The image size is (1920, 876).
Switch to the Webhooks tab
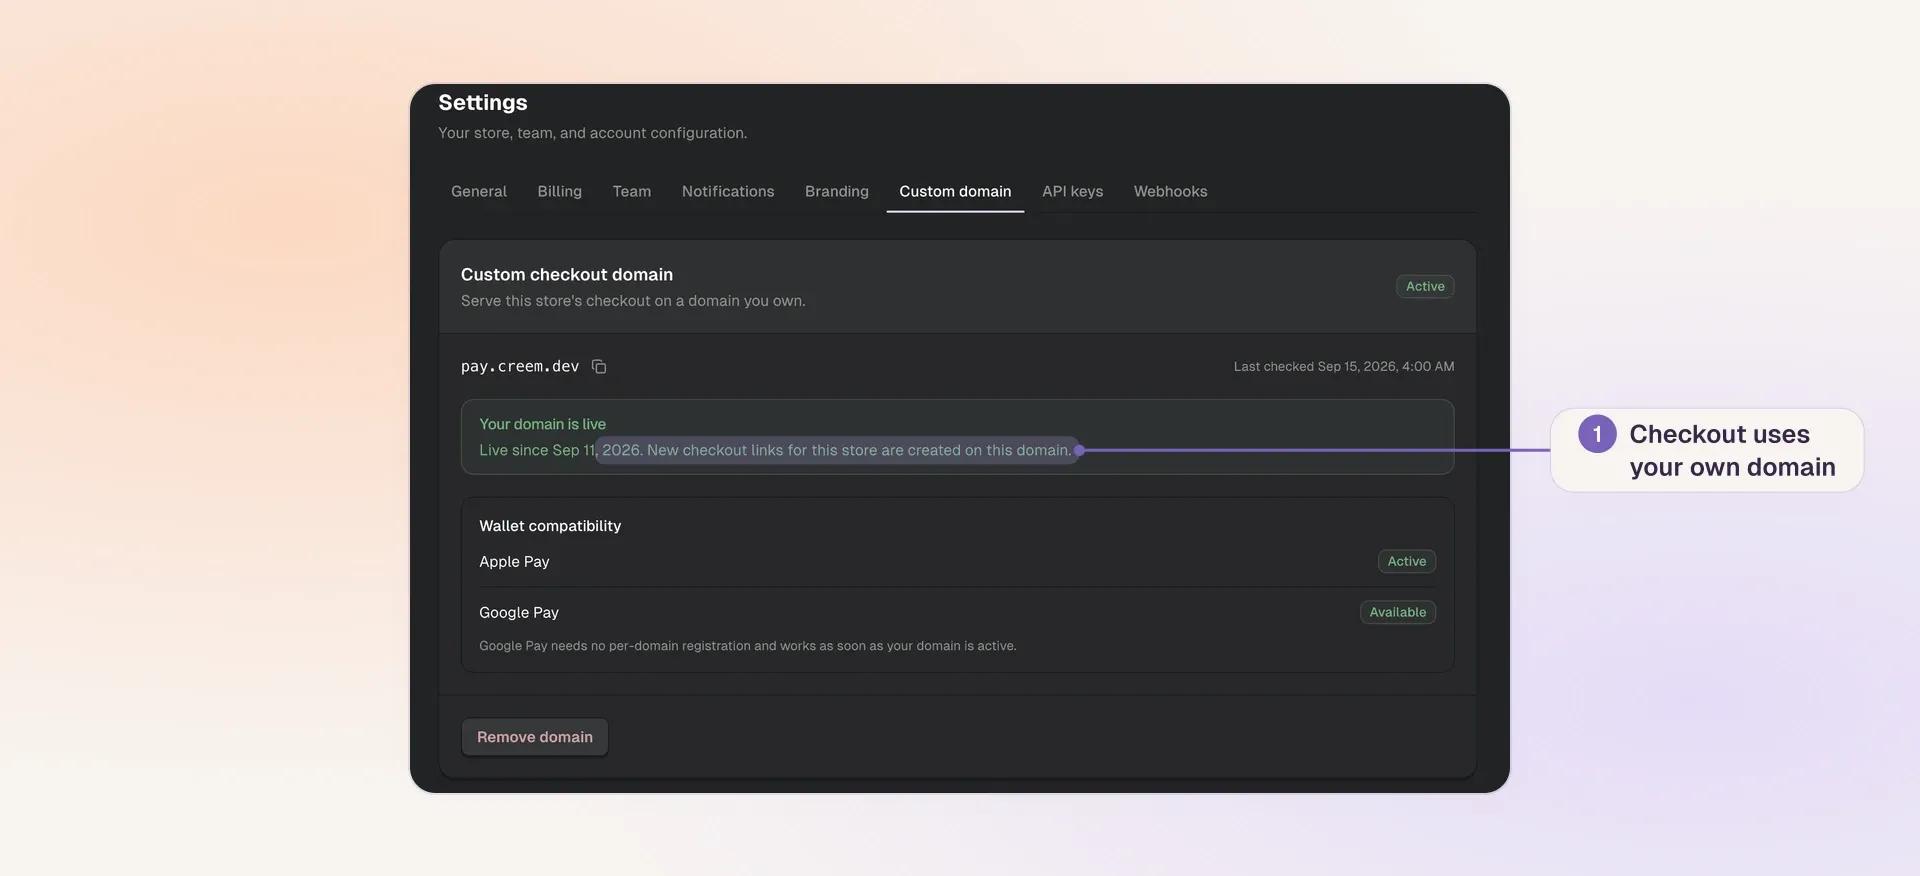click(x=1170, y=191)
